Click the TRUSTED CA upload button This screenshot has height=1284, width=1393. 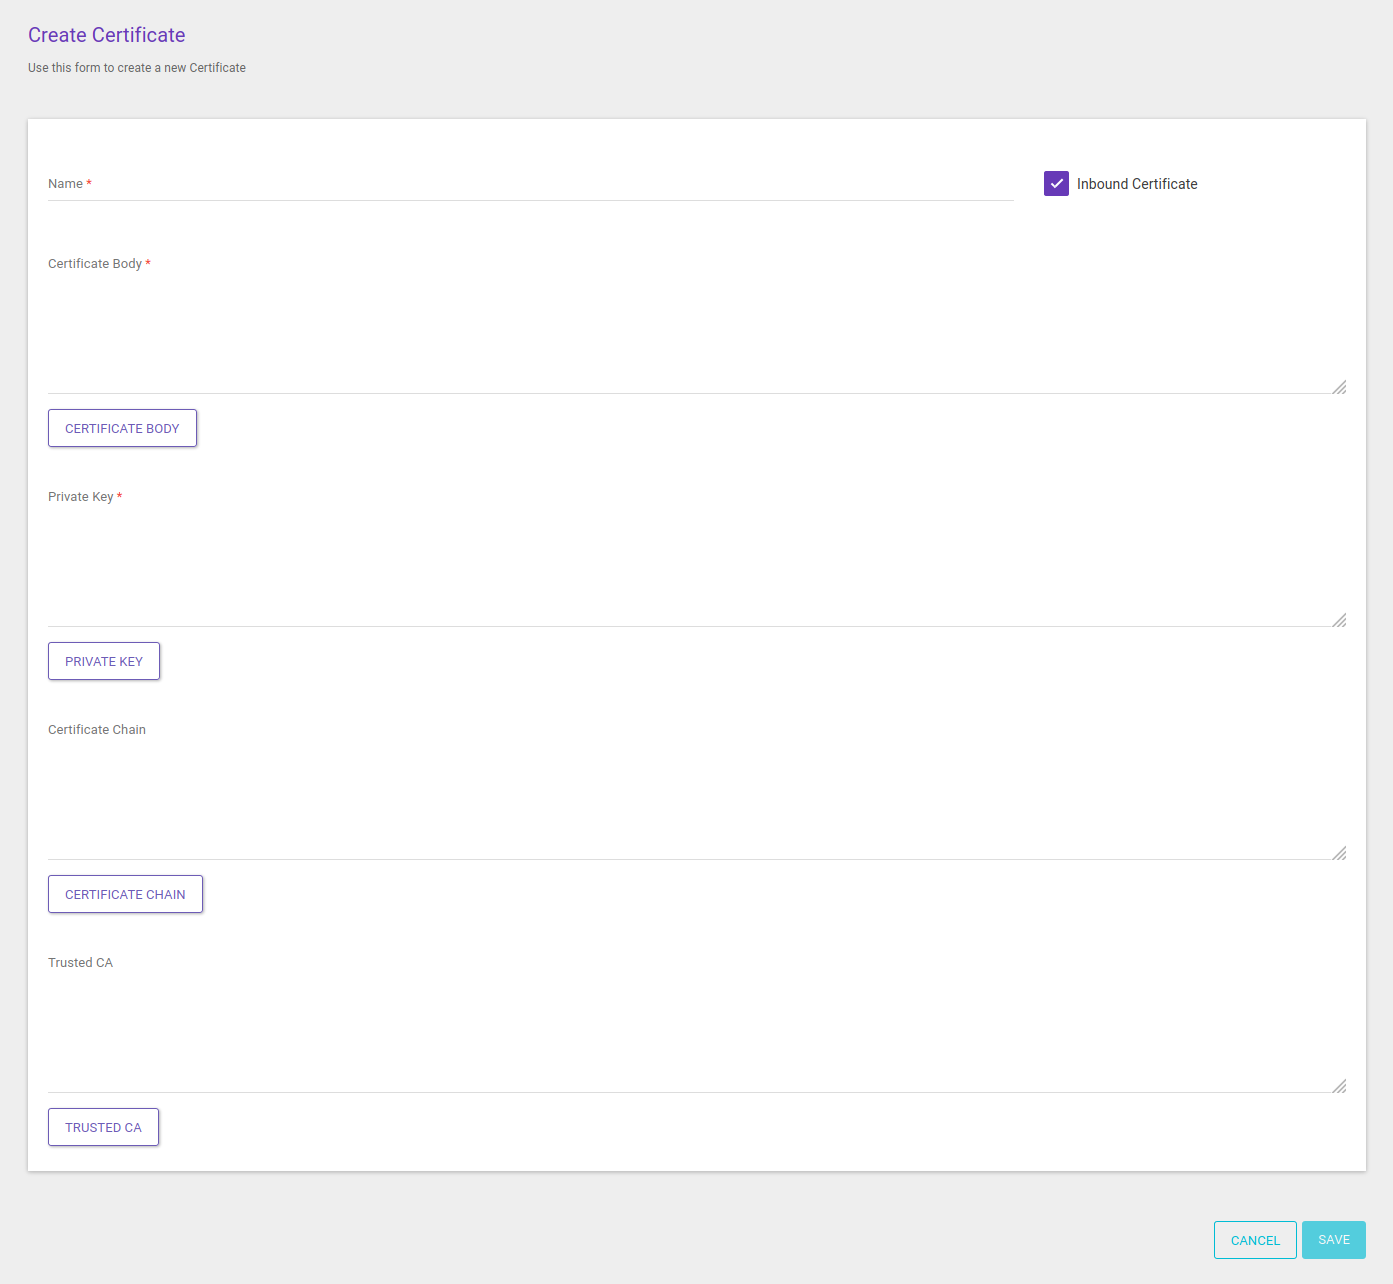point(103,1126)
